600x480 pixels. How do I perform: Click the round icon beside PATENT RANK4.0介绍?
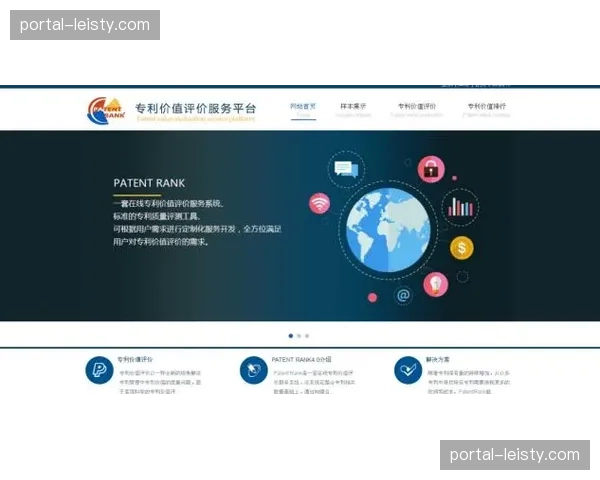[x=254, y=370]
